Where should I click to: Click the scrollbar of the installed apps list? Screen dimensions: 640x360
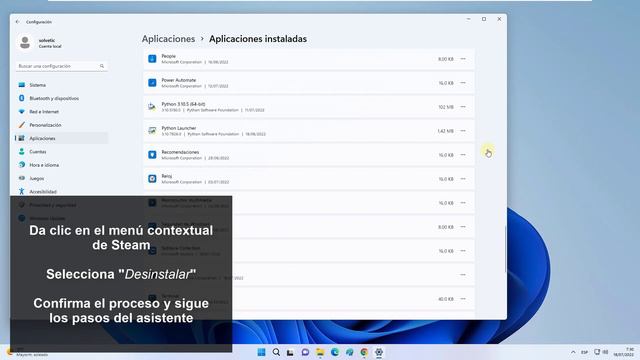click(505, 249)
